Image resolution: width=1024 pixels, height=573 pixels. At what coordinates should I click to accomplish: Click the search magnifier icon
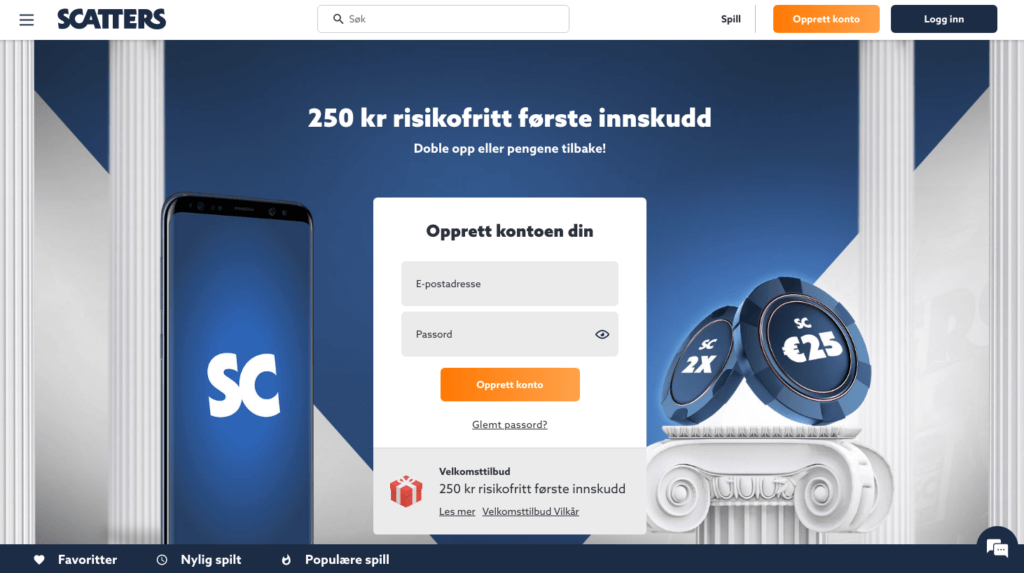(338, 19)
